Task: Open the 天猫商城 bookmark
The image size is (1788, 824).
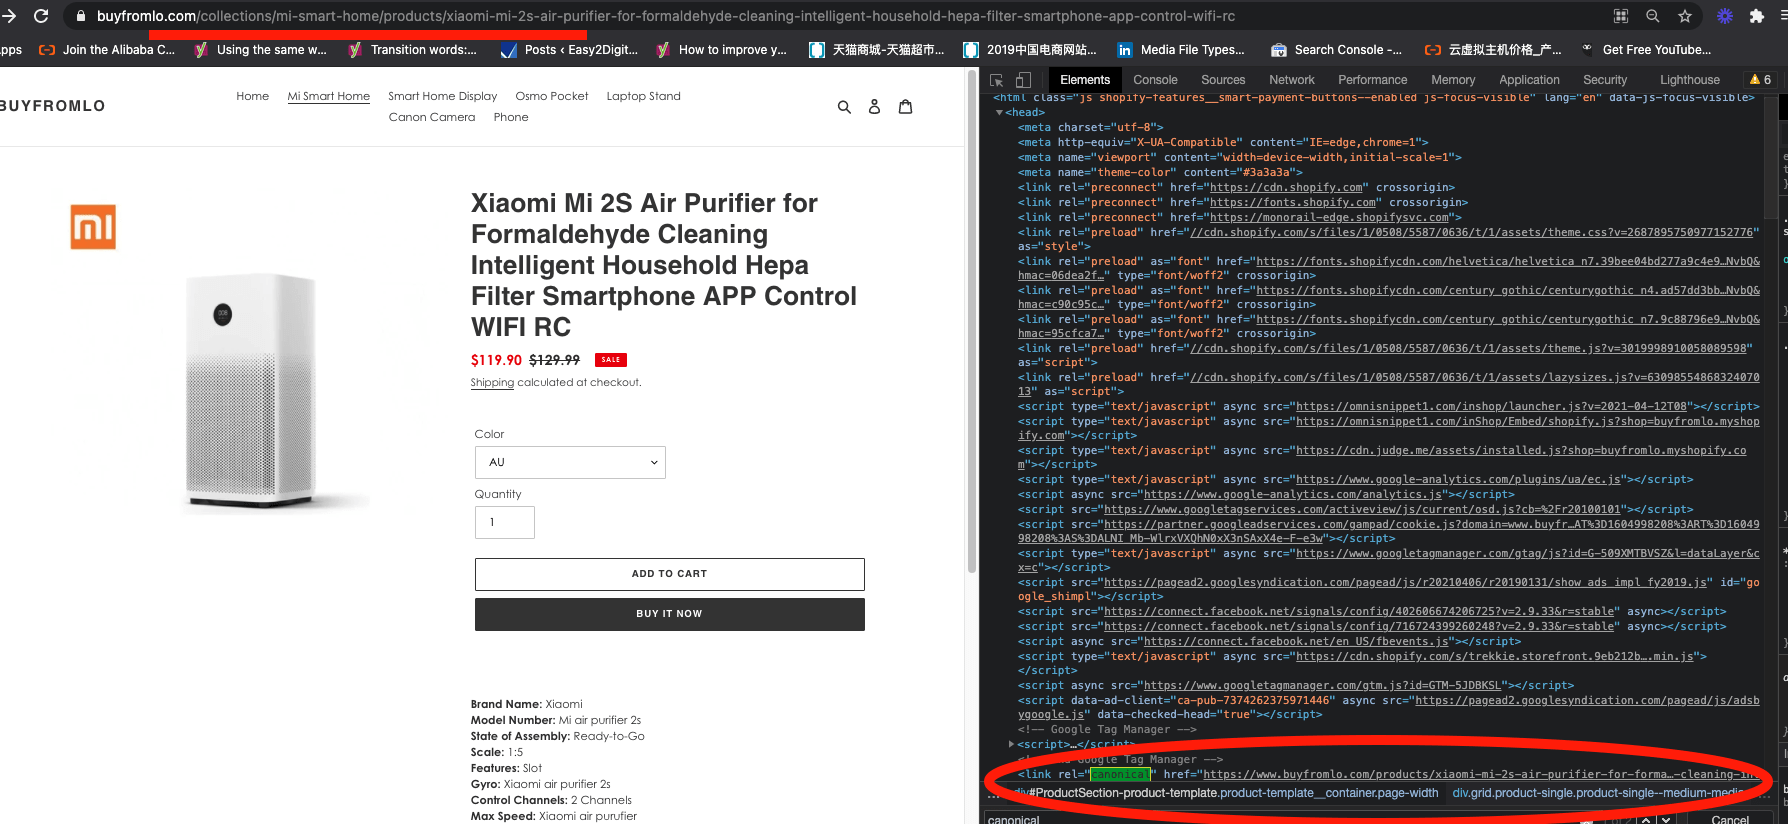Action: (x=877, y=49)
